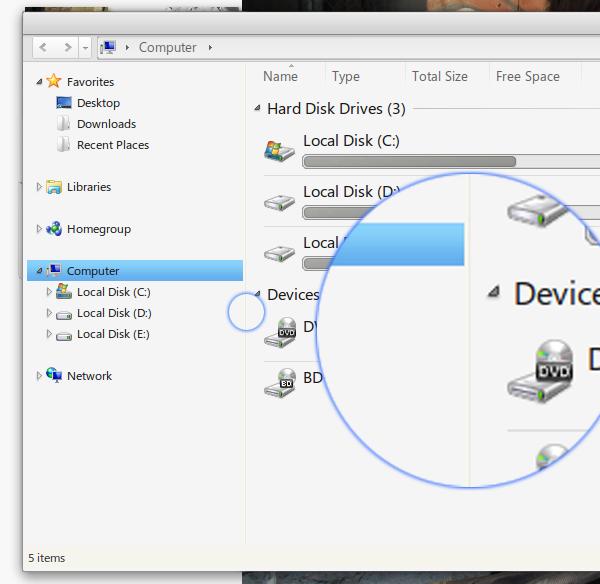The width and height of the screenshot is (600, 584).
Task: Click the BD drive icon in main pane
Action: (x=280, y=383)
